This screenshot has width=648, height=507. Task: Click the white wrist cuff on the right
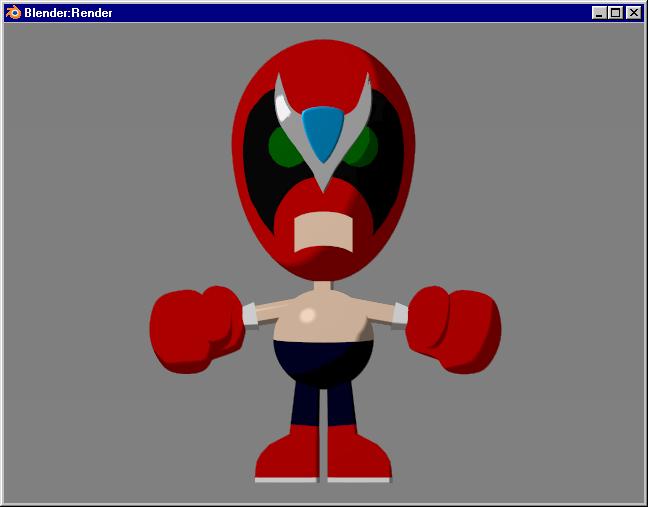[399, 313]
